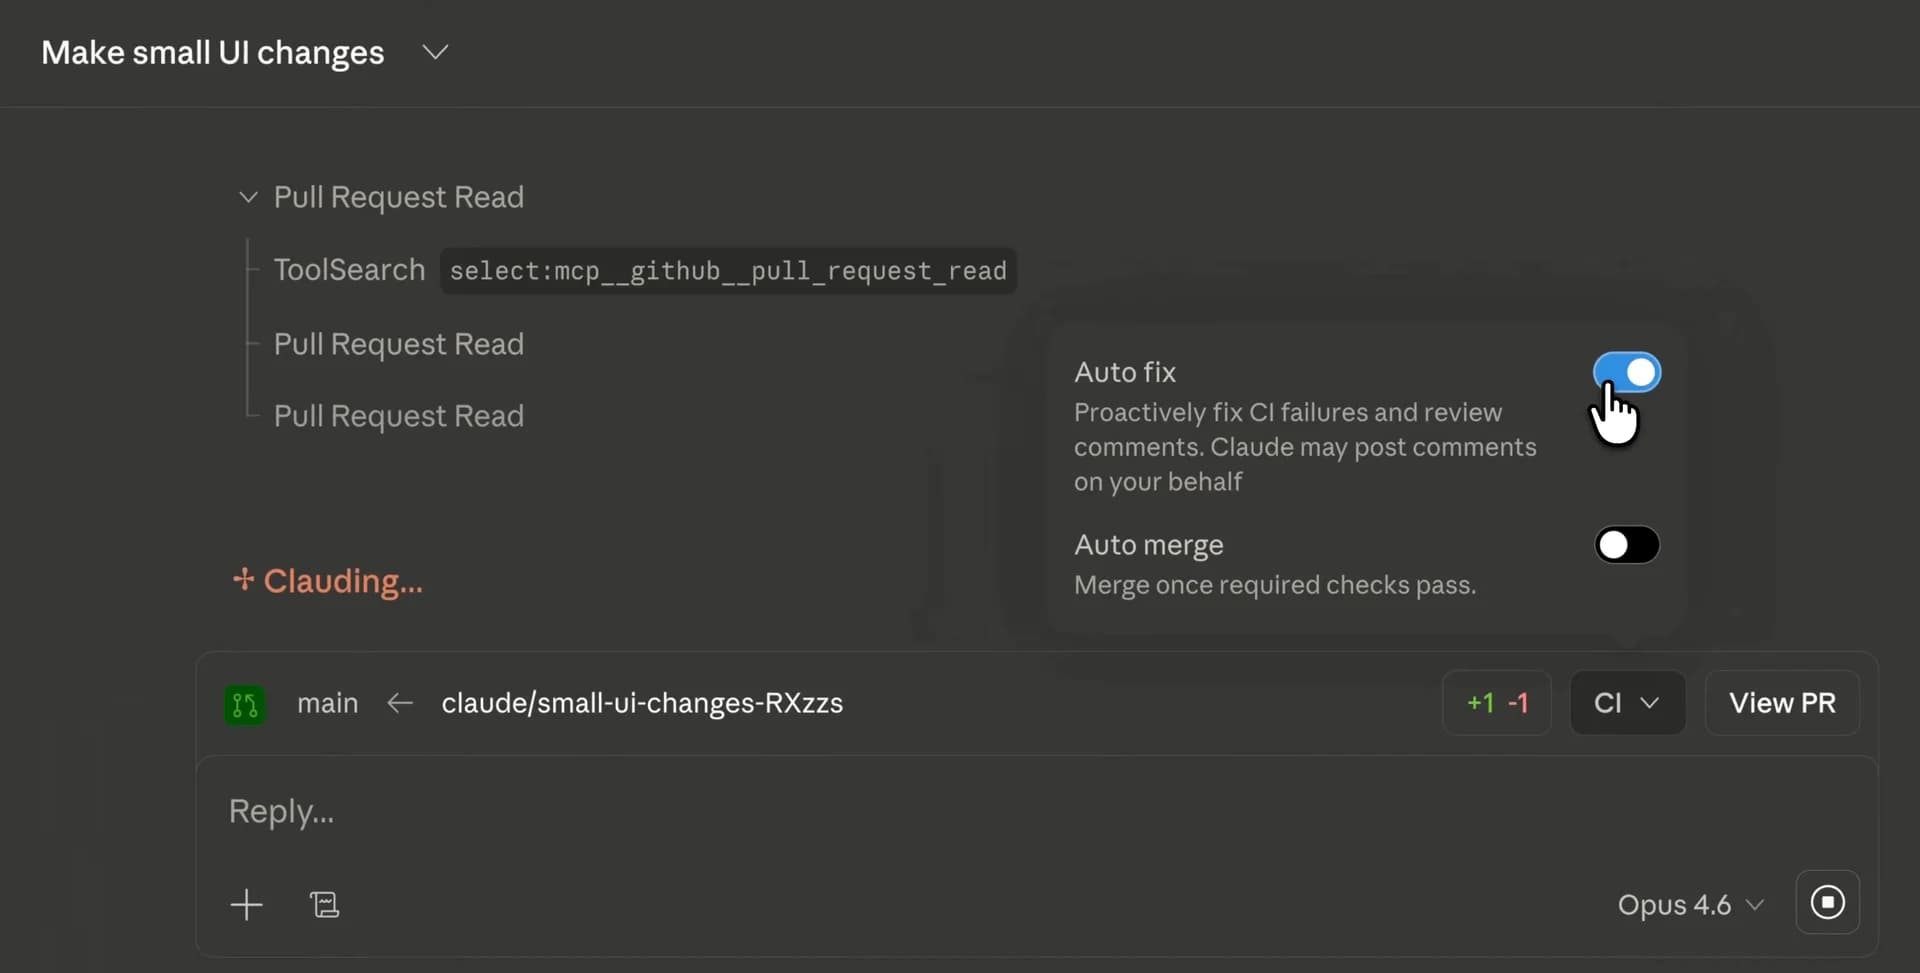The width and height of the screenshot is (1920, 973).
Task: Disable the Auto fix toggle
Action: [x=1626, y=372]
